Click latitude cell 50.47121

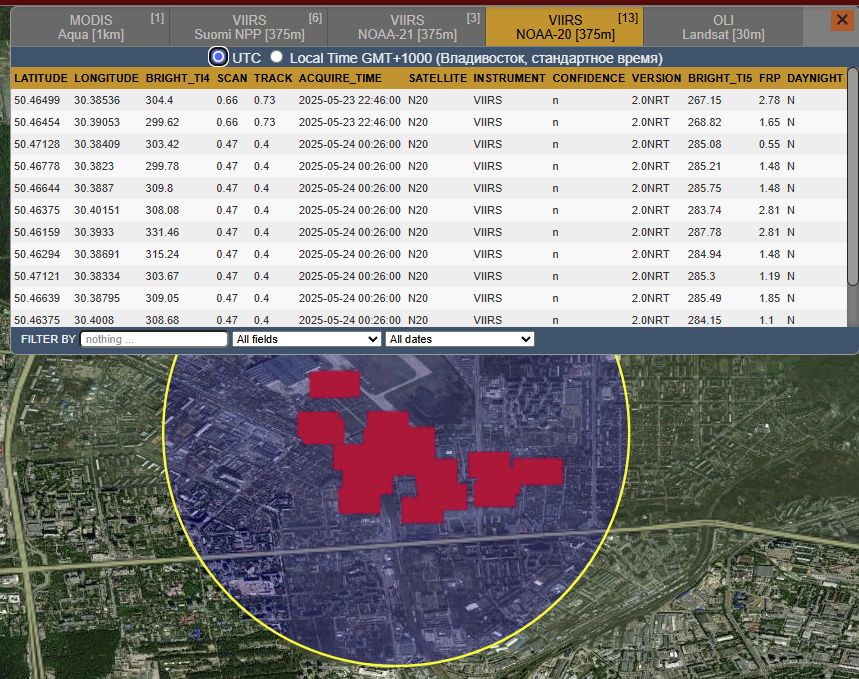click(37, 276)
